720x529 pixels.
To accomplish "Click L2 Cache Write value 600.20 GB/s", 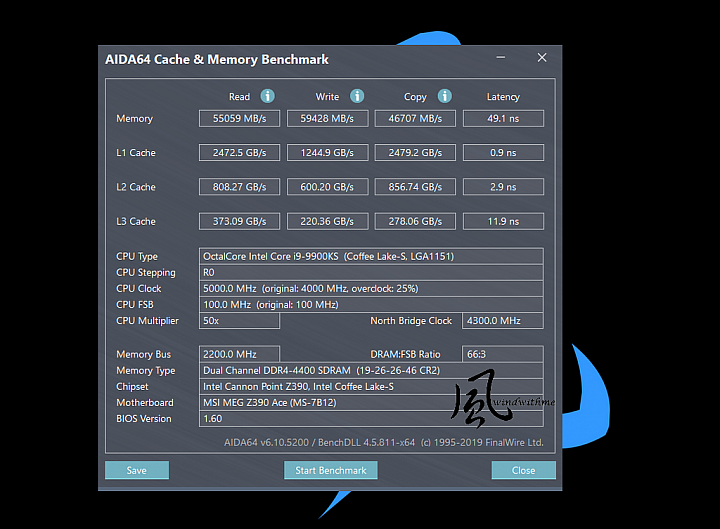I will pyautogui.click(x=327, y=187).
